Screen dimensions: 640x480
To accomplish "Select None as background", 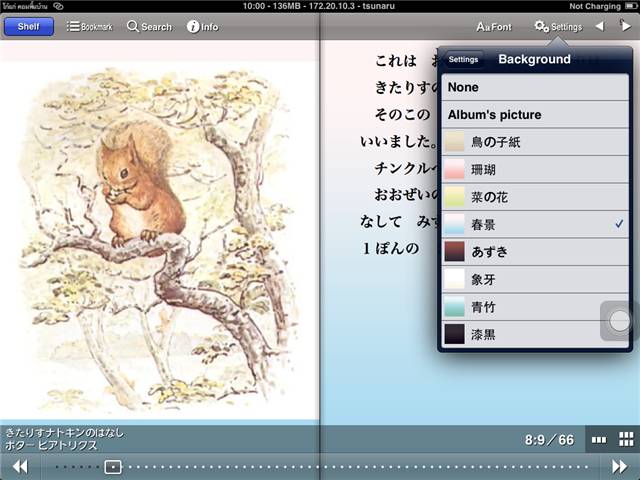I will [x=535, y=87].
